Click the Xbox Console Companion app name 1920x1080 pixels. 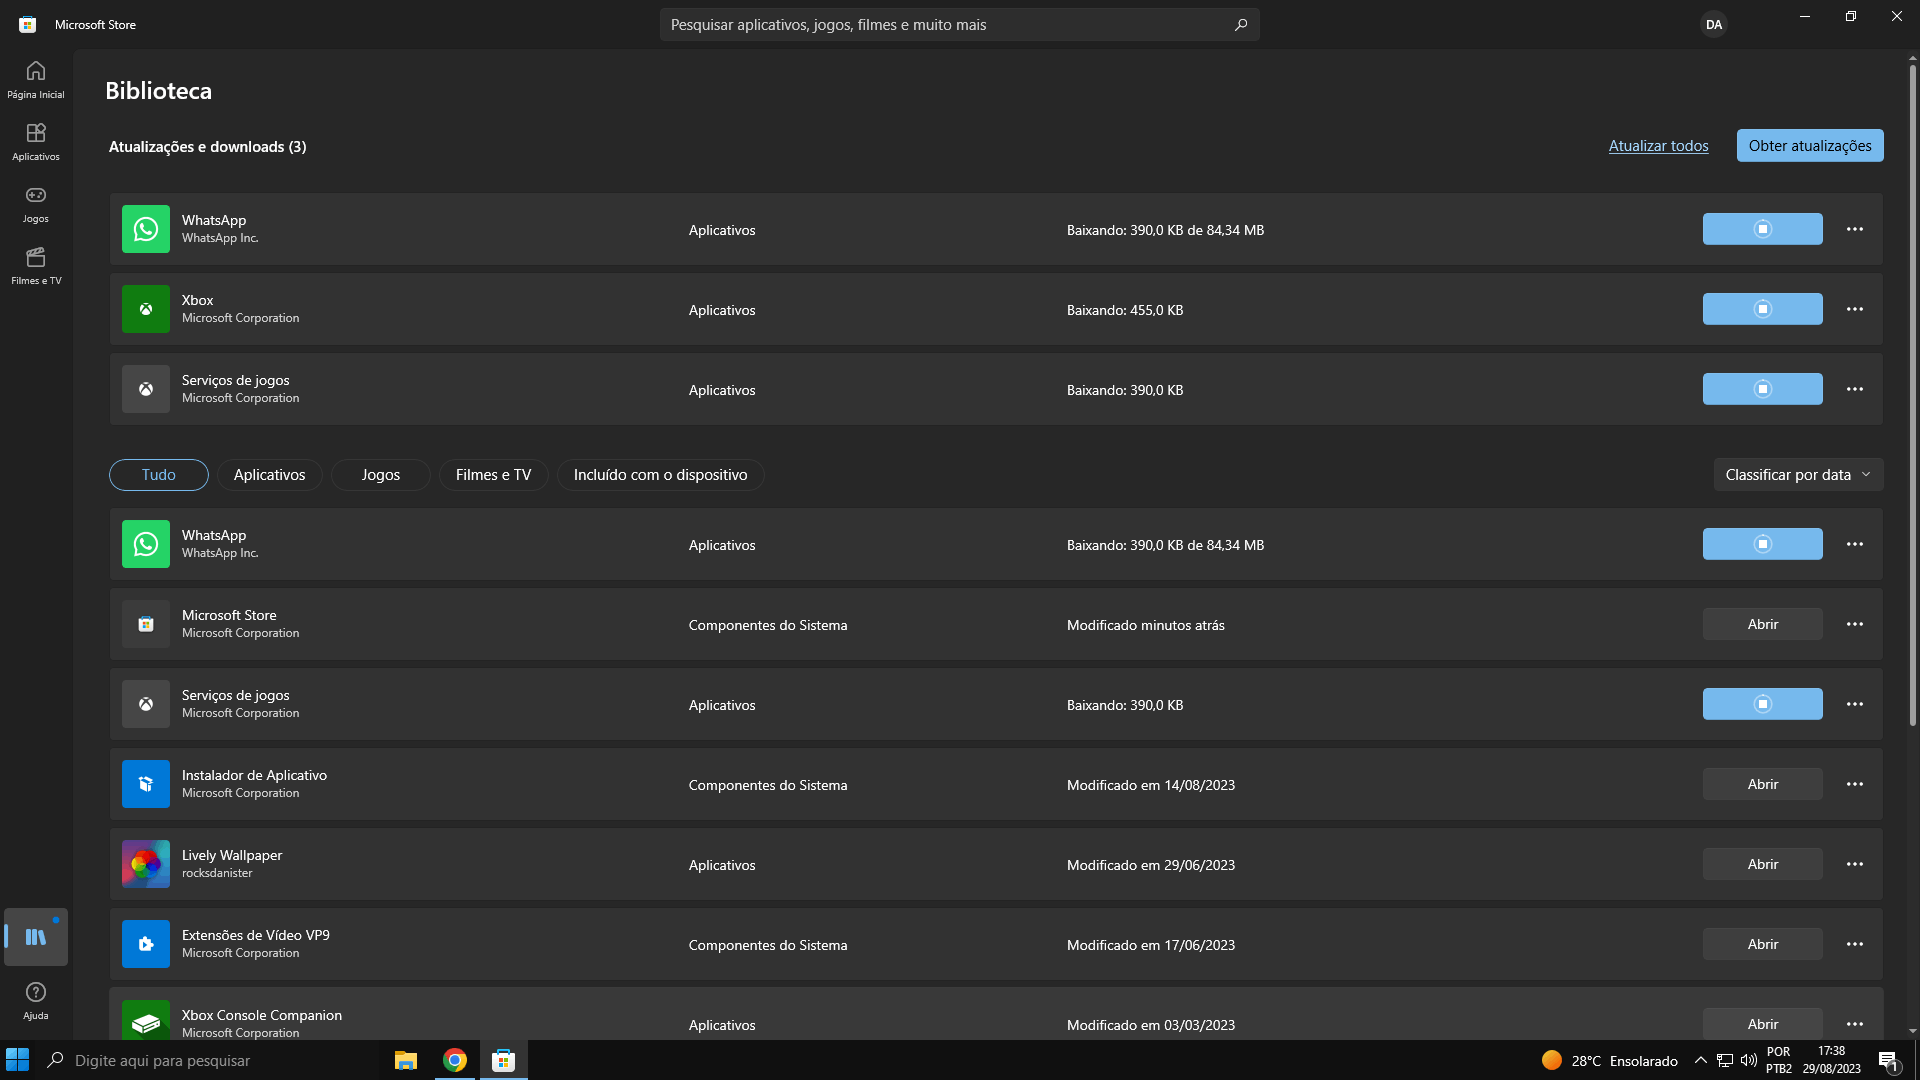pos(262,1015)
